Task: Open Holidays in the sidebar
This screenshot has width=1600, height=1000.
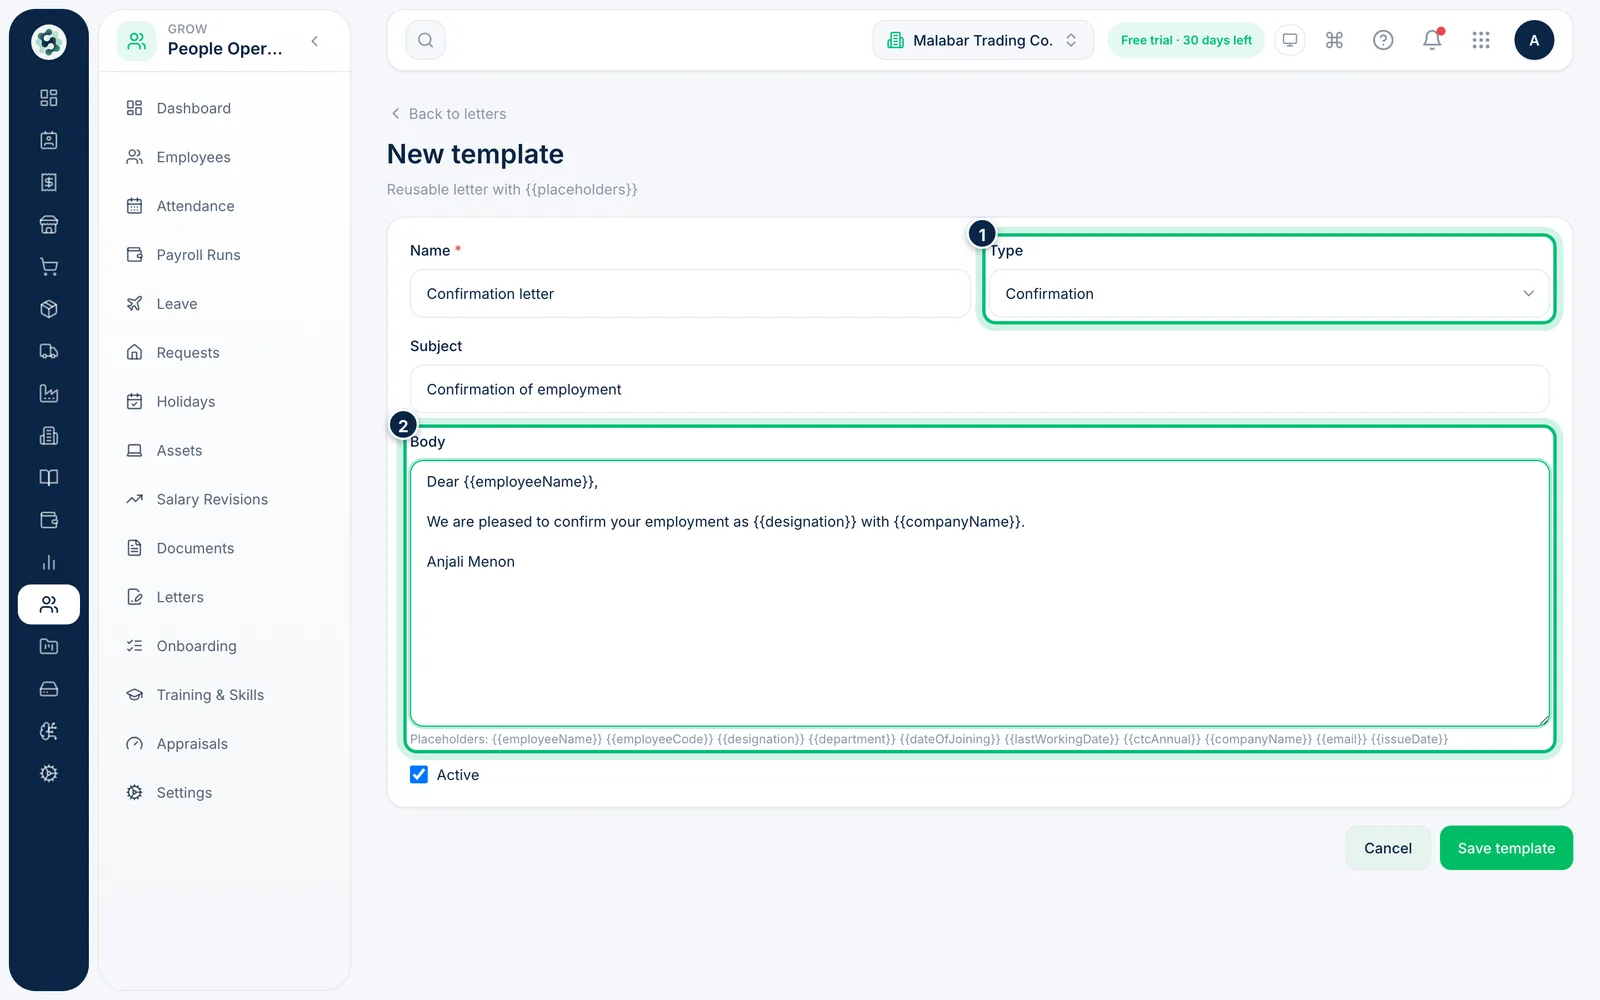Action: (224, 402)
